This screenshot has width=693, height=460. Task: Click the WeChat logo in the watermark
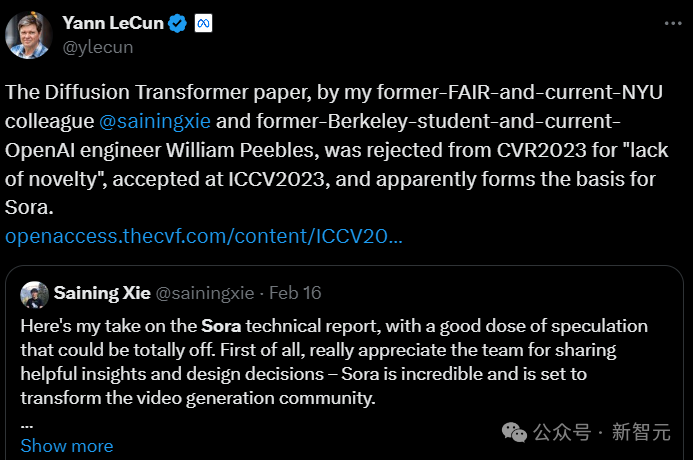coord(514,432)
